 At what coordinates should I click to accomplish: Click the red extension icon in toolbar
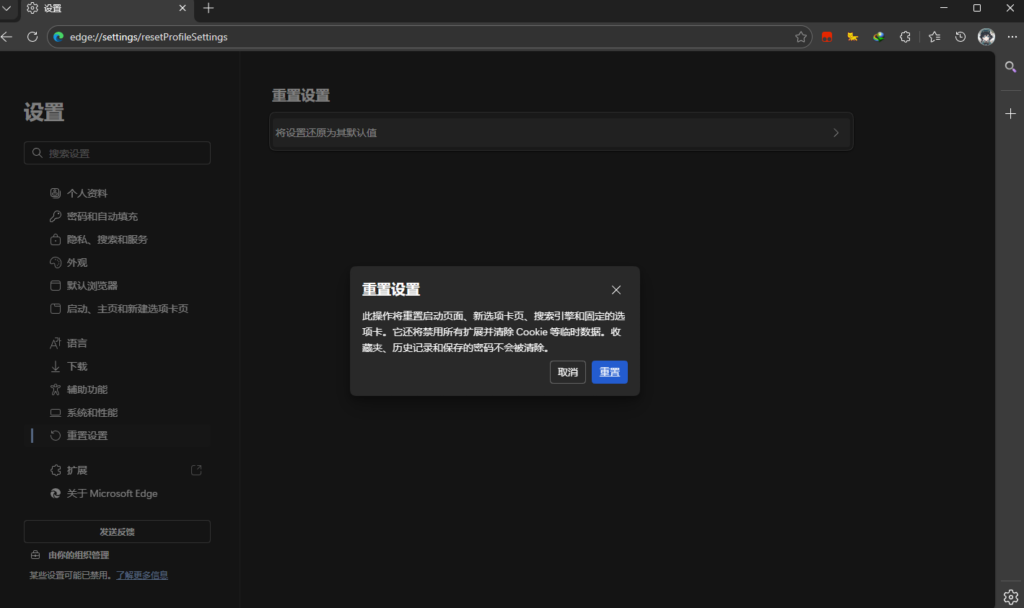pos(827,36)
